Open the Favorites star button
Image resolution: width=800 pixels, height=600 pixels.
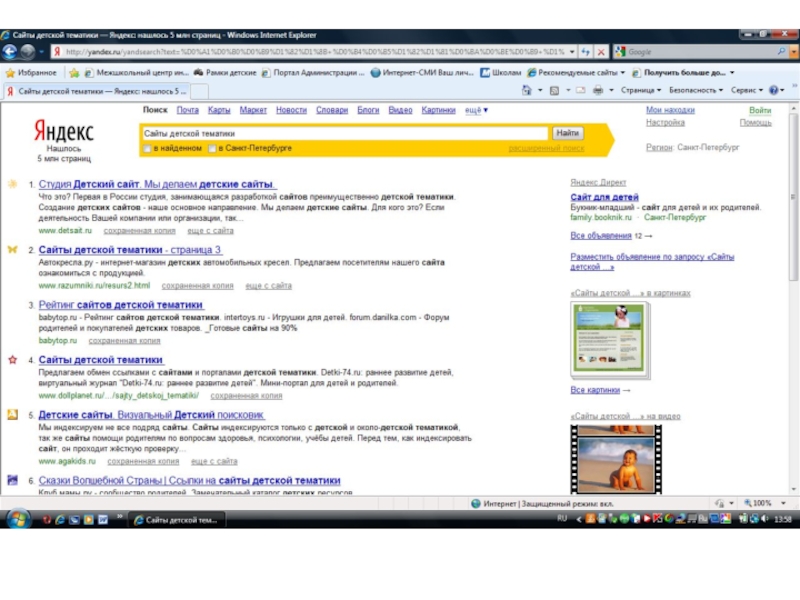(x=31, y=73)
